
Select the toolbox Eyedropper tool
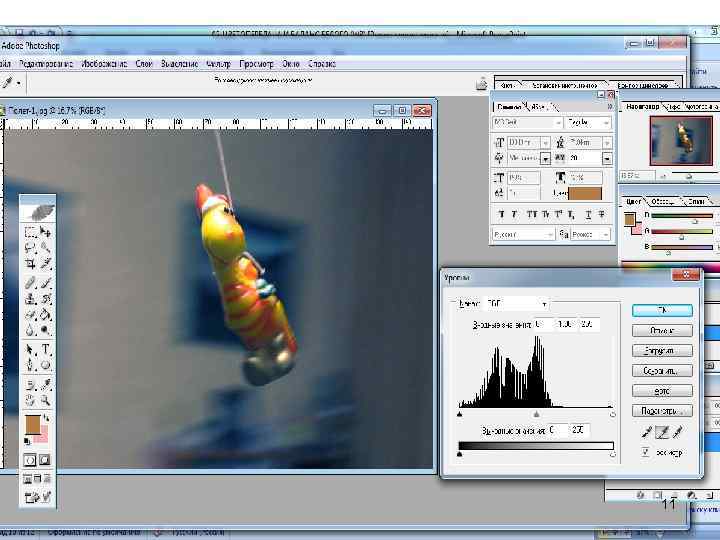pos(45,385)
